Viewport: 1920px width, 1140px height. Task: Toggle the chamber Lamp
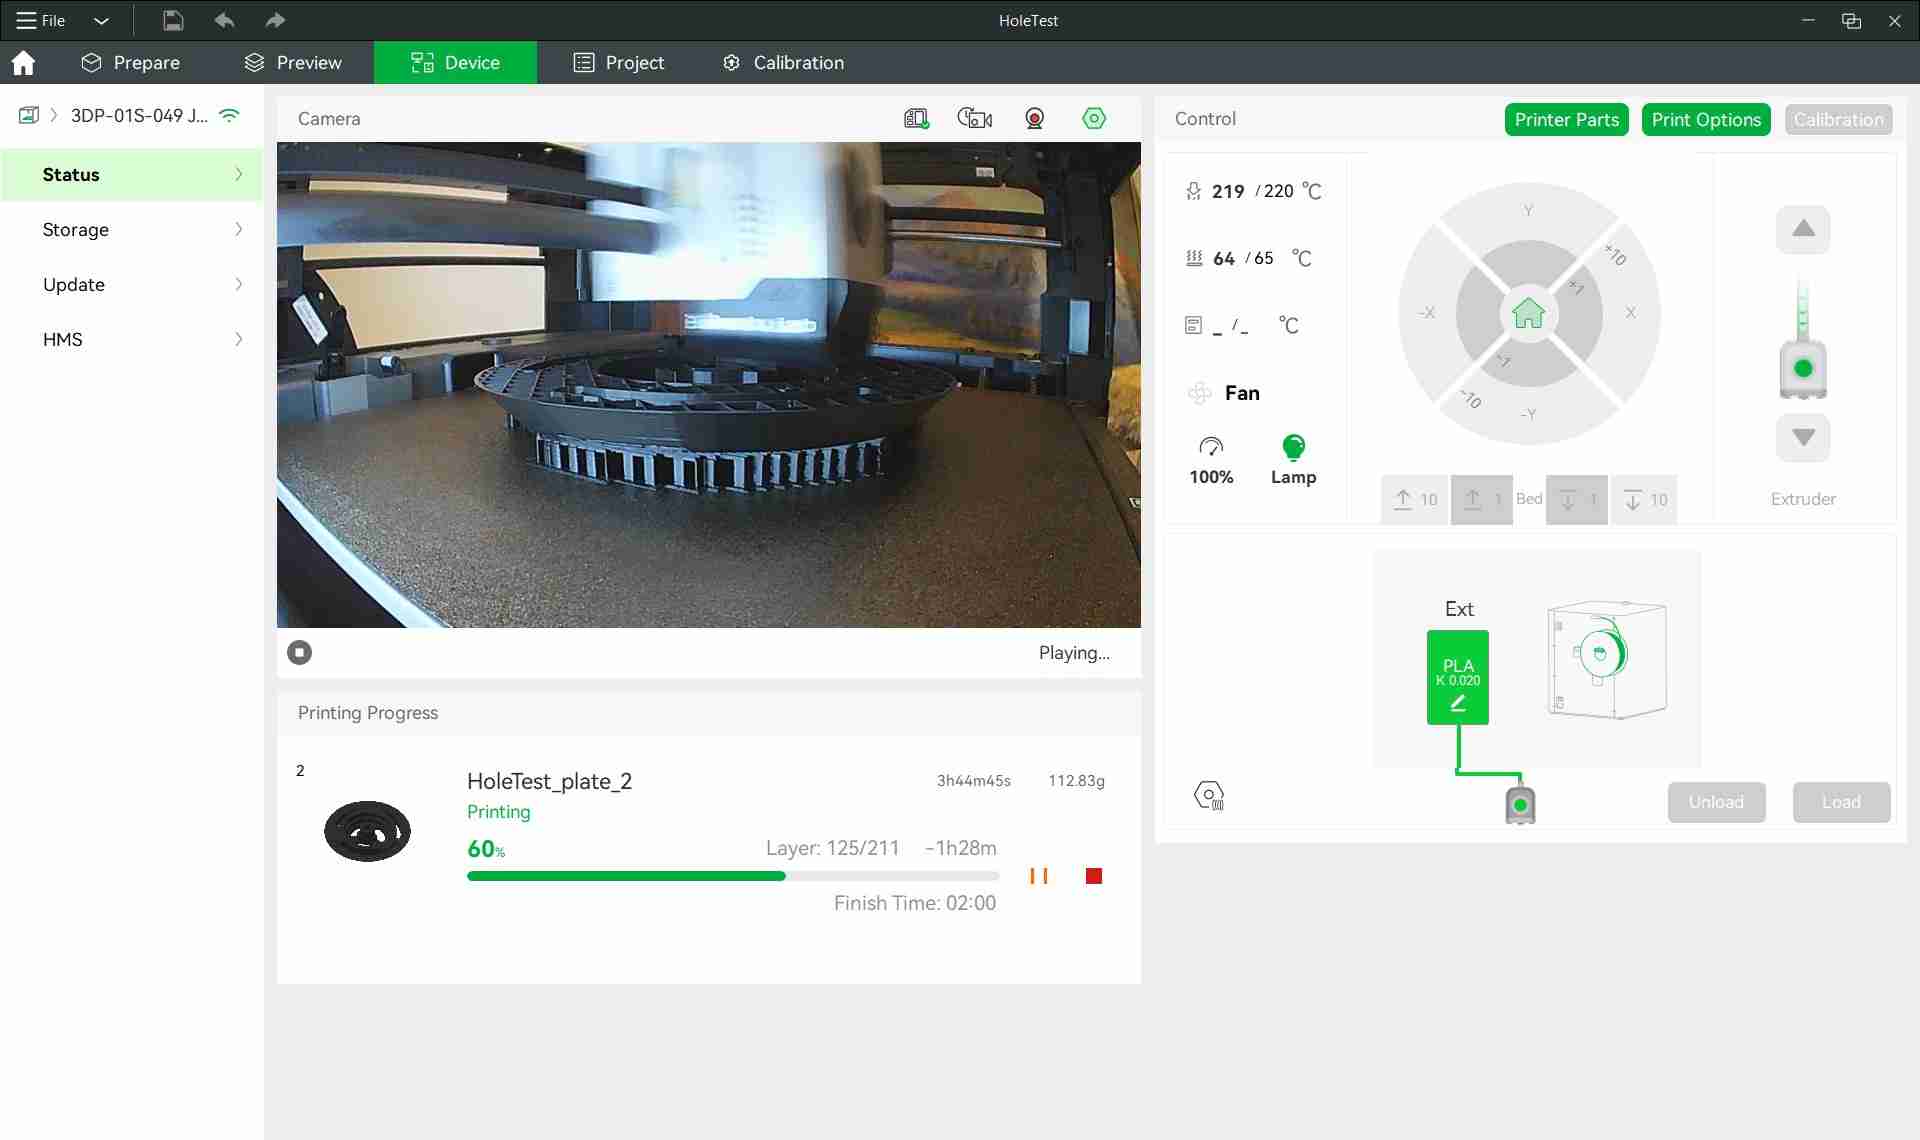(x=1293, y=461)
